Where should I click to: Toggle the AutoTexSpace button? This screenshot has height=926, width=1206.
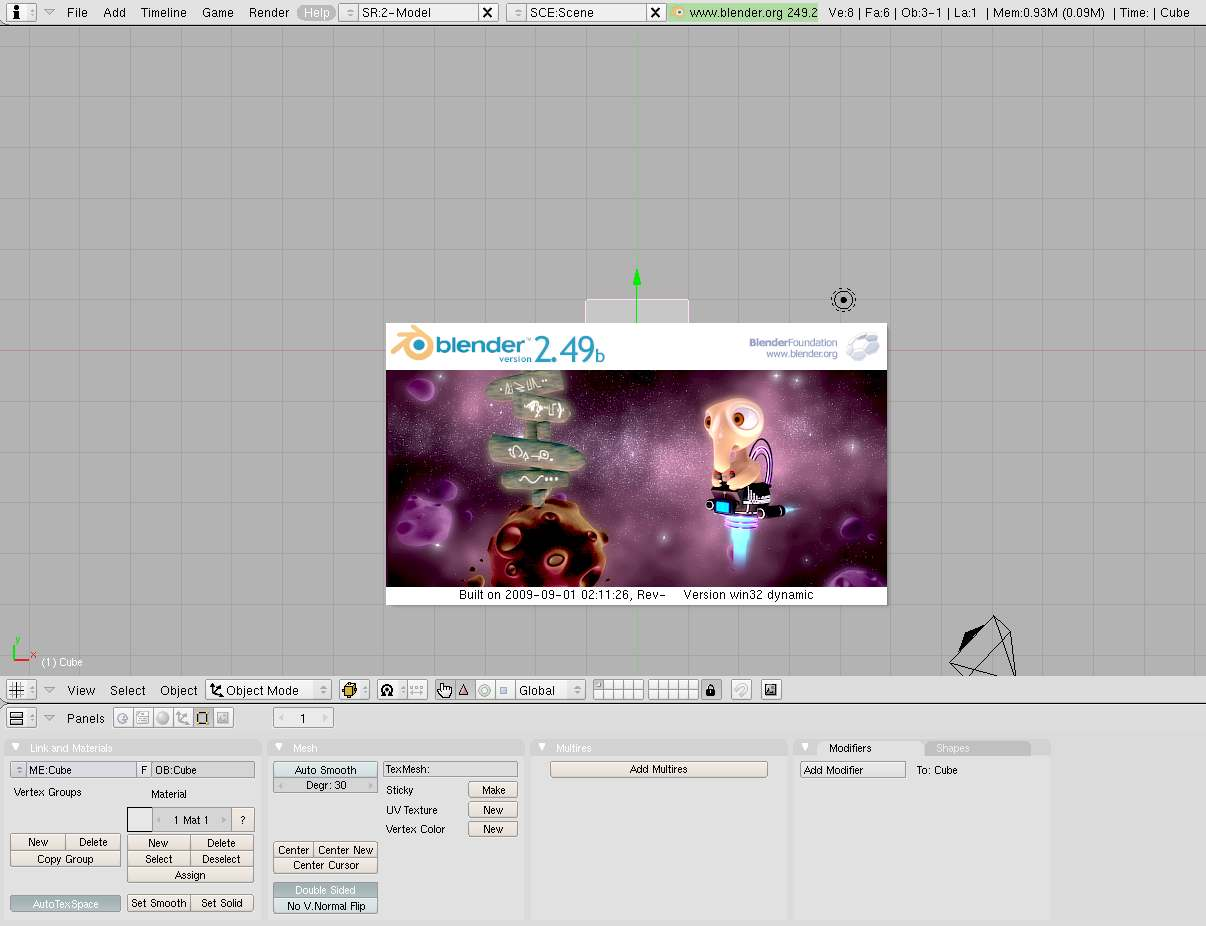coord(66,903)
